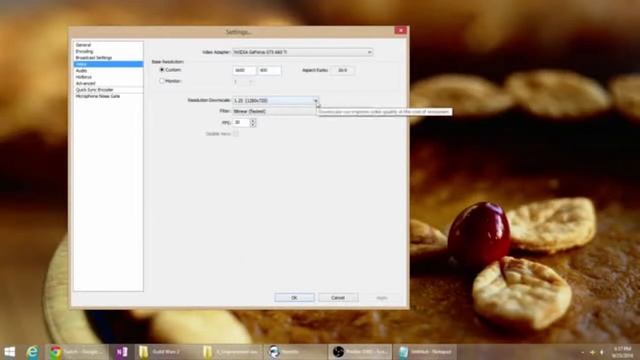Open Advanced in the settings list
640x360 pixels.
(x=85, y=83)
